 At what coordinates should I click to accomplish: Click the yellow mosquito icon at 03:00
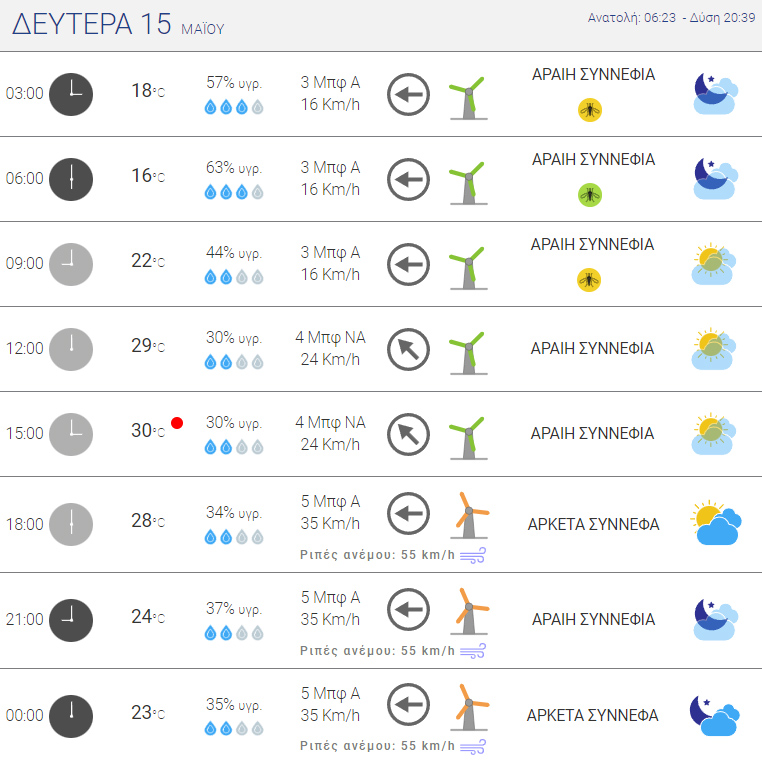point(589,110)
